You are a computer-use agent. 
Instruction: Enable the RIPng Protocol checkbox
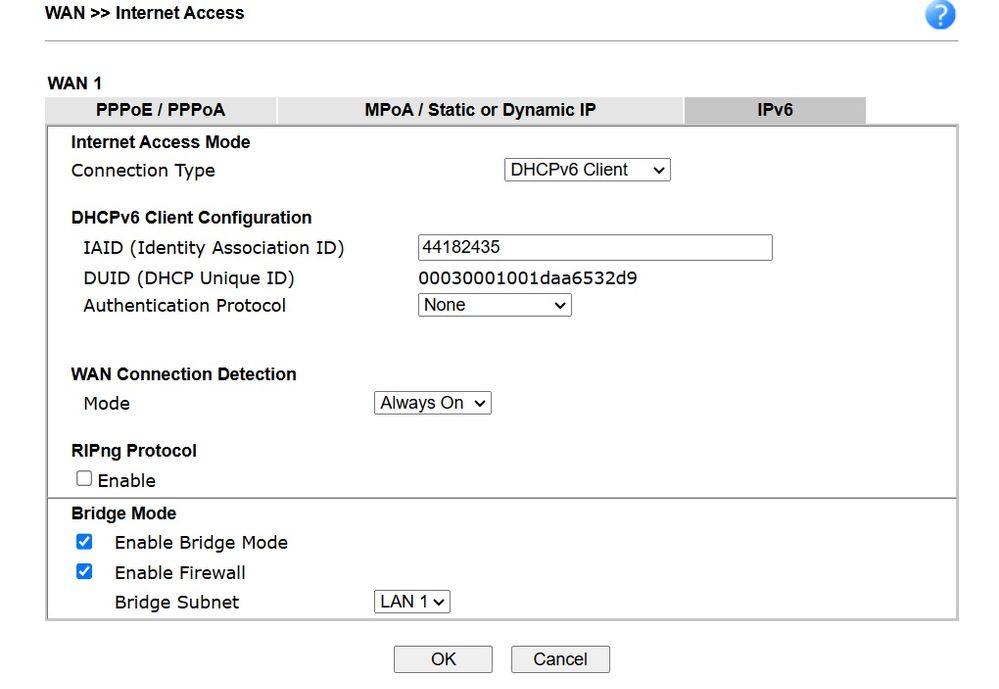(x=84, y=479)
